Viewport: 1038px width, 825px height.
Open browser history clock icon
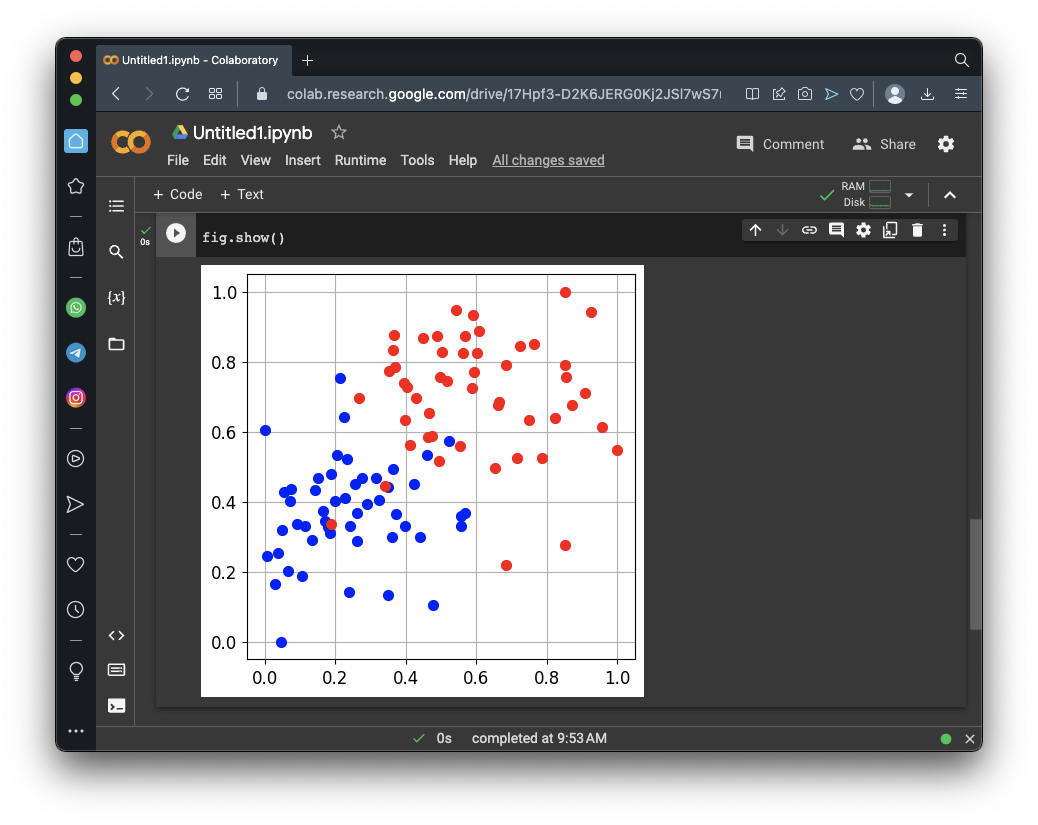76,609
